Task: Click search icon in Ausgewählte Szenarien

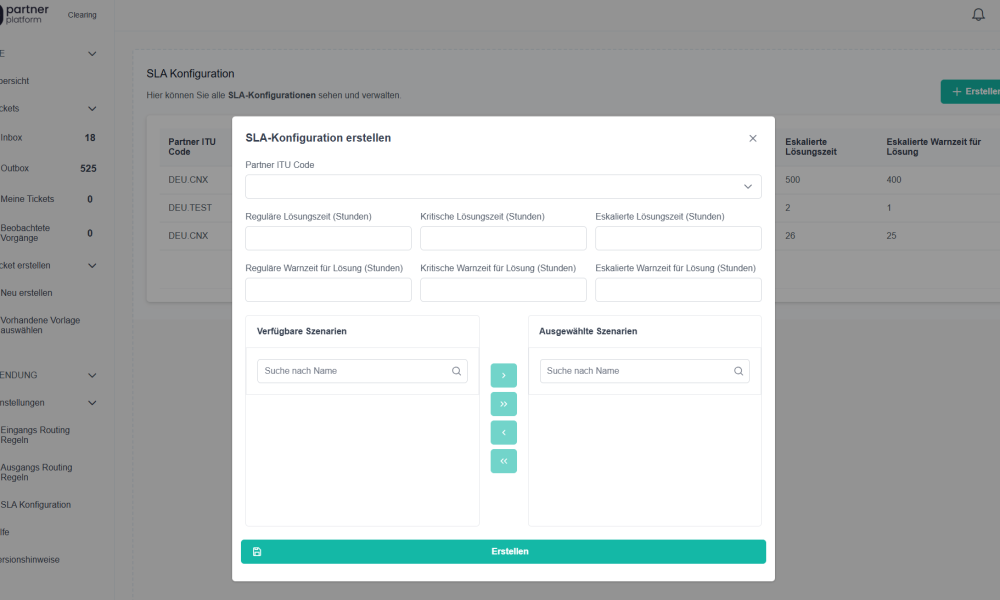Action: point(739,371)
